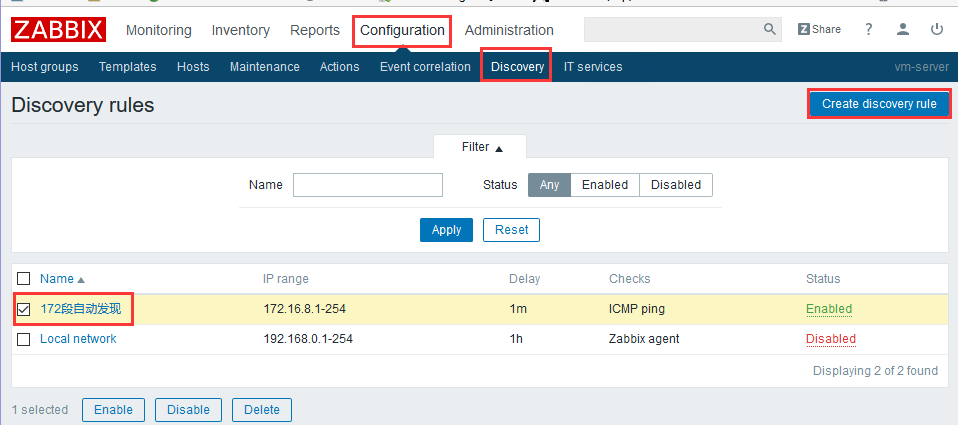
Task: Set status filter to Disabled
Action: [x=676, y=185]
